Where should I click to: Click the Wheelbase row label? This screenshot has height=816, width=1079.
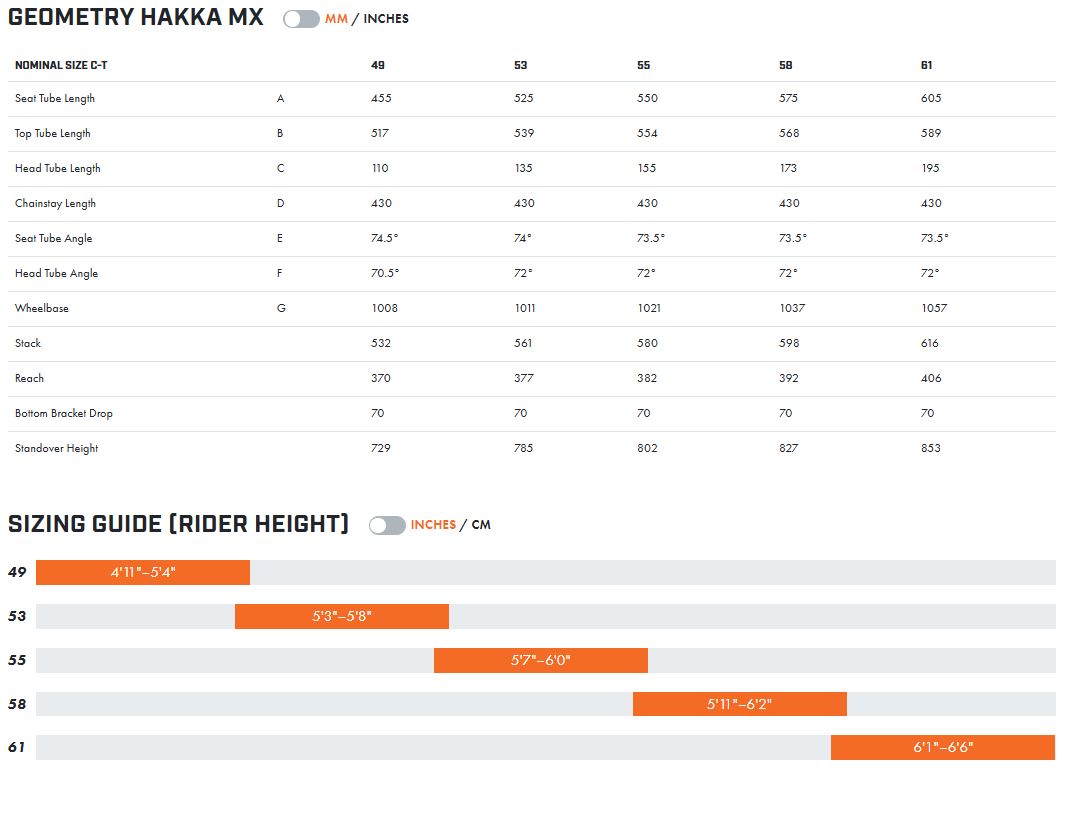[x=42, y=309]
